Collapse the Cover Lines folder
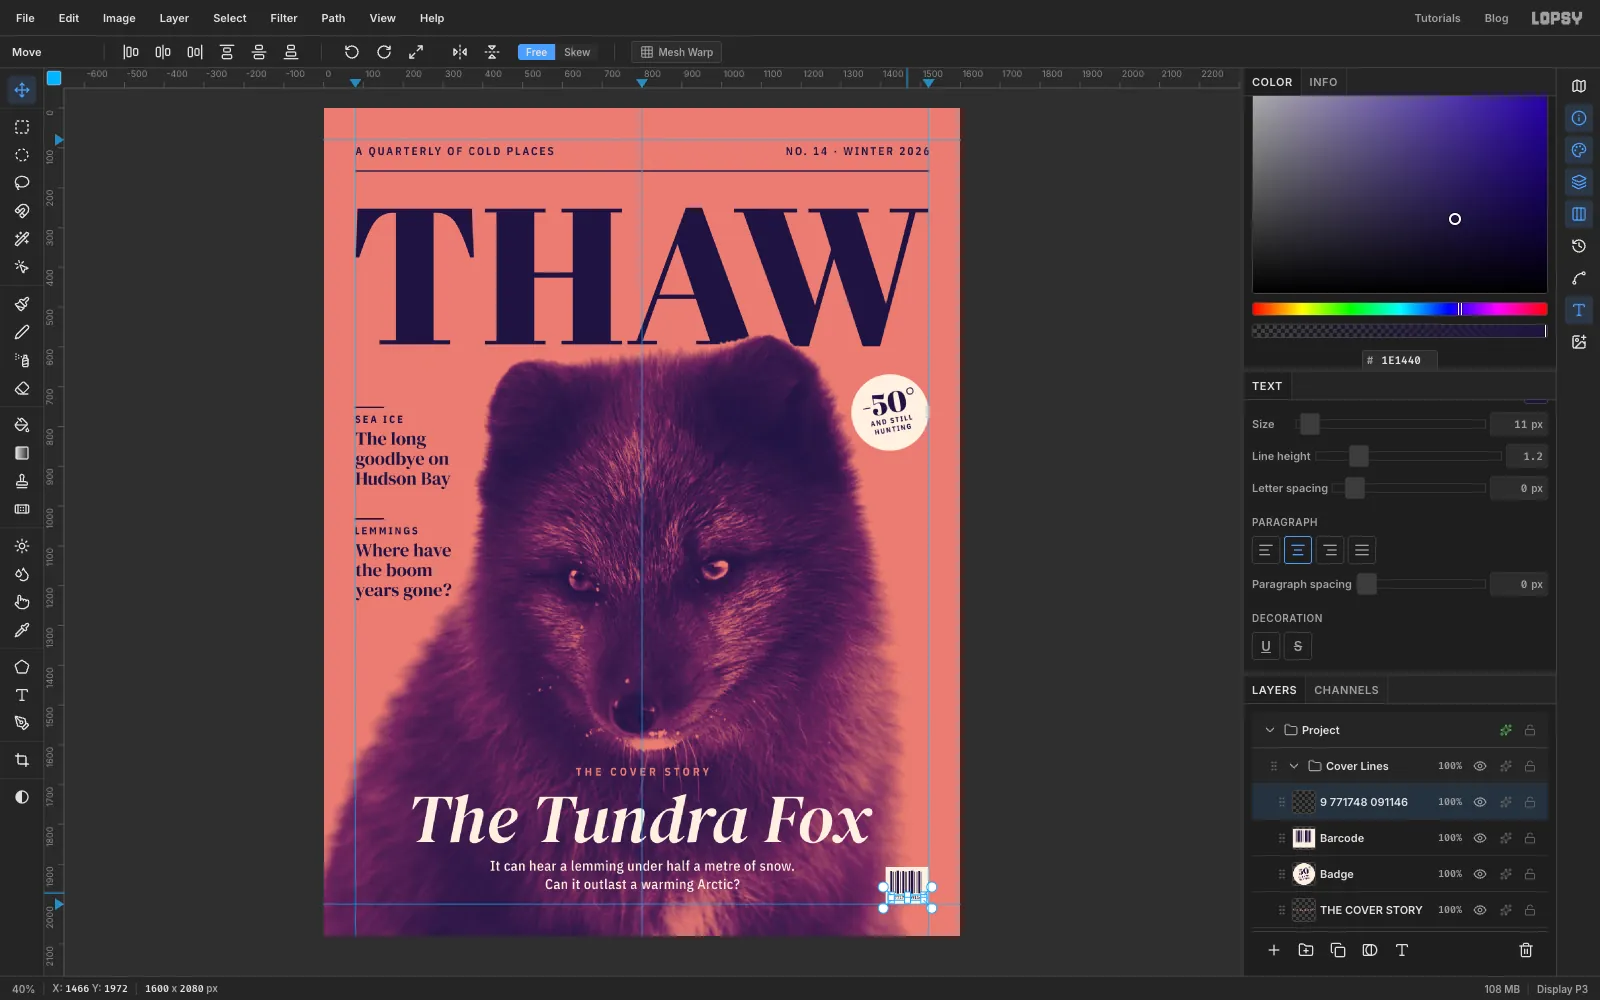Viewport: 1600px width, 1000px height. (1294, 766)
